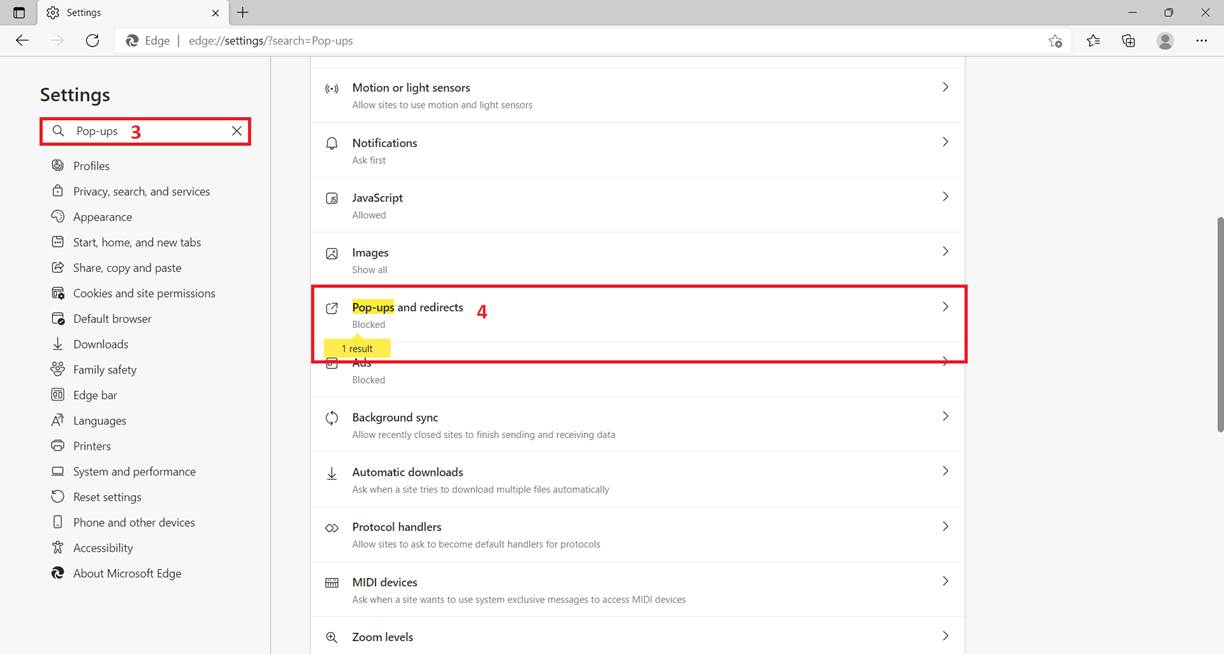Viewport: 1224px width, 654px height.
Task: Open Pop-ups and redirects setting
Action: pos(638,315)
